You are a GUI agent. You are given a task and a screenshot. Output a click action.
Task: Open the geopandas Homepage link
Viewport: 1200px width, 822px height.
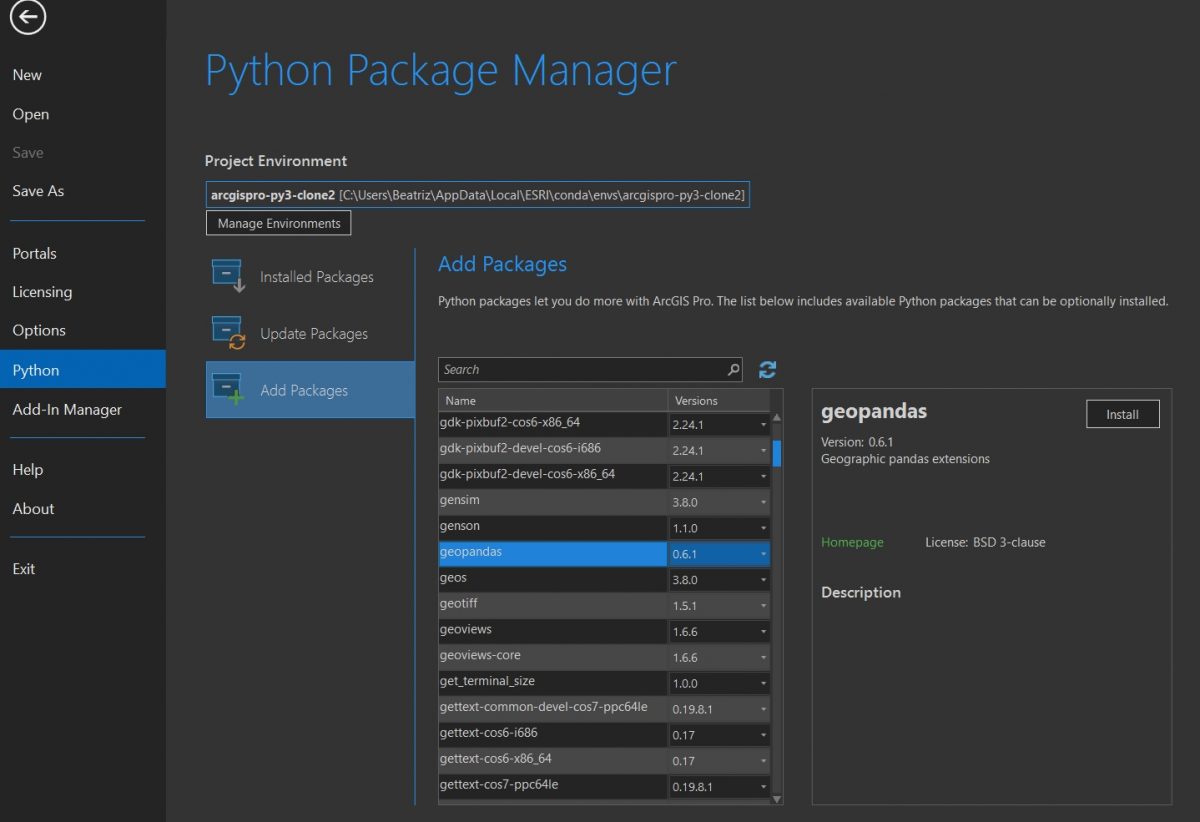tap(852, 542)
